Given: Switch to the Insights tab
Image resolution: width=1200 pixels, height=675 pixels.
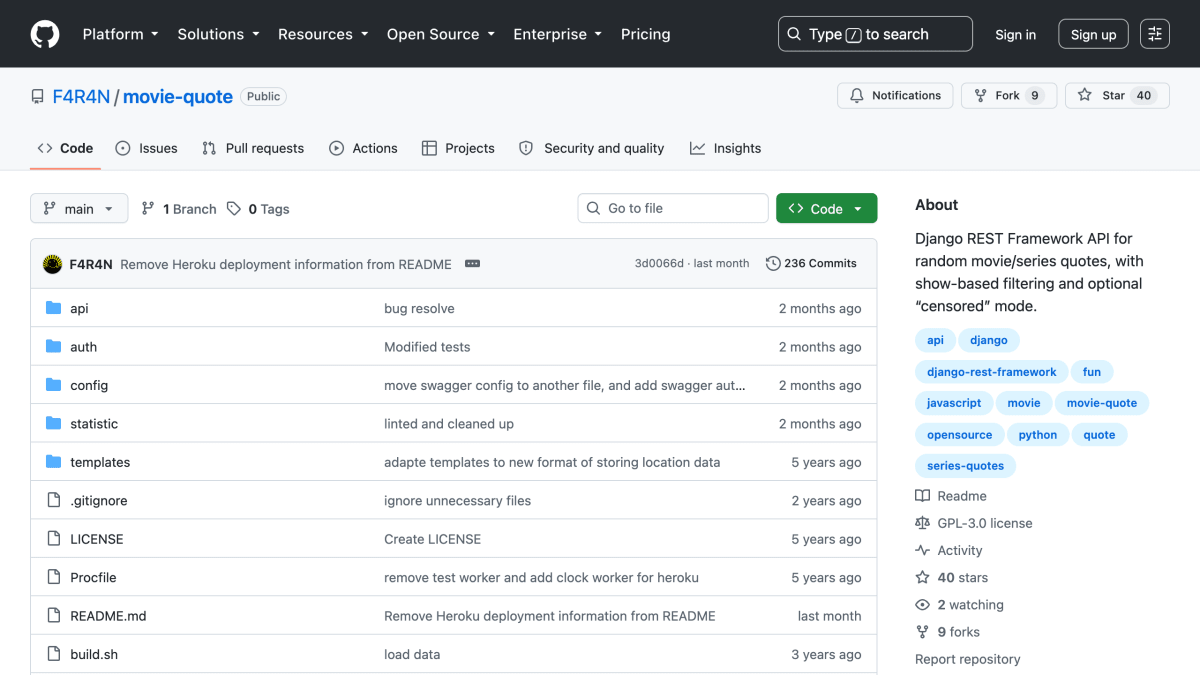Looking at the screenshot, I should [x=726, y=148].
